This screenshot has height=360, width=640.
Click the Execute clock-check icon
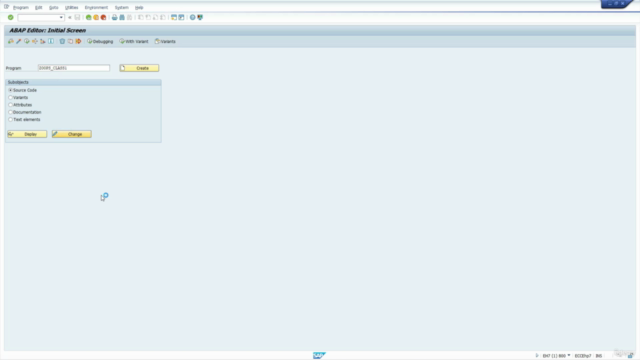[x=27, y=41]
